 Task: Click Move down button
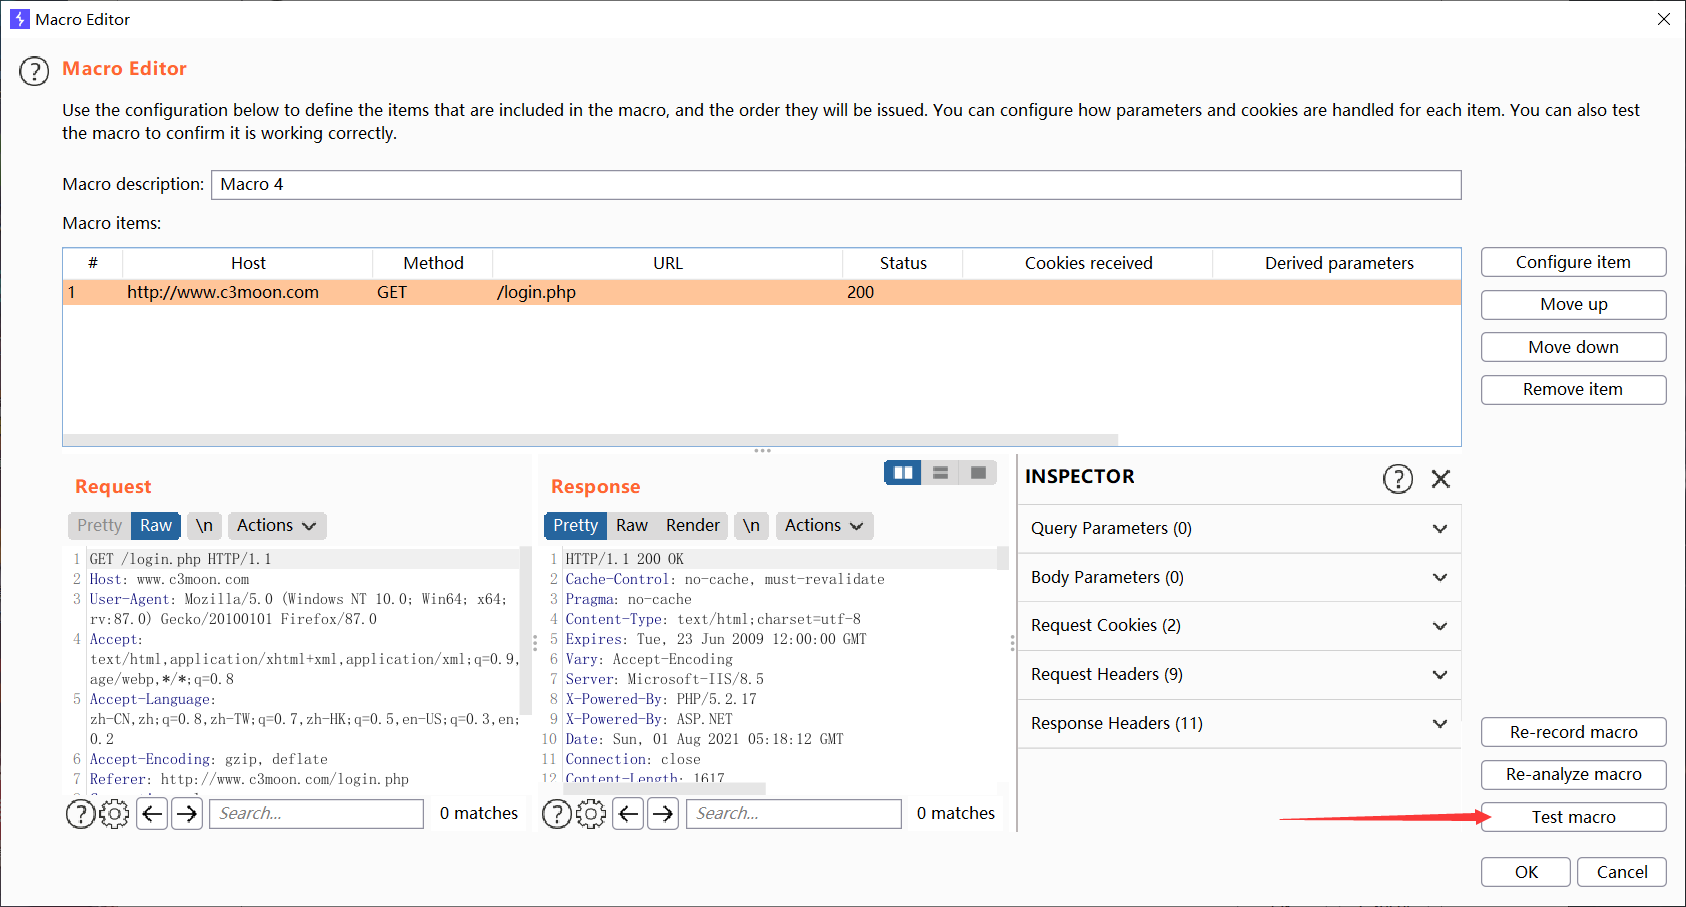pyautogui.click(x=1573, y=347)
